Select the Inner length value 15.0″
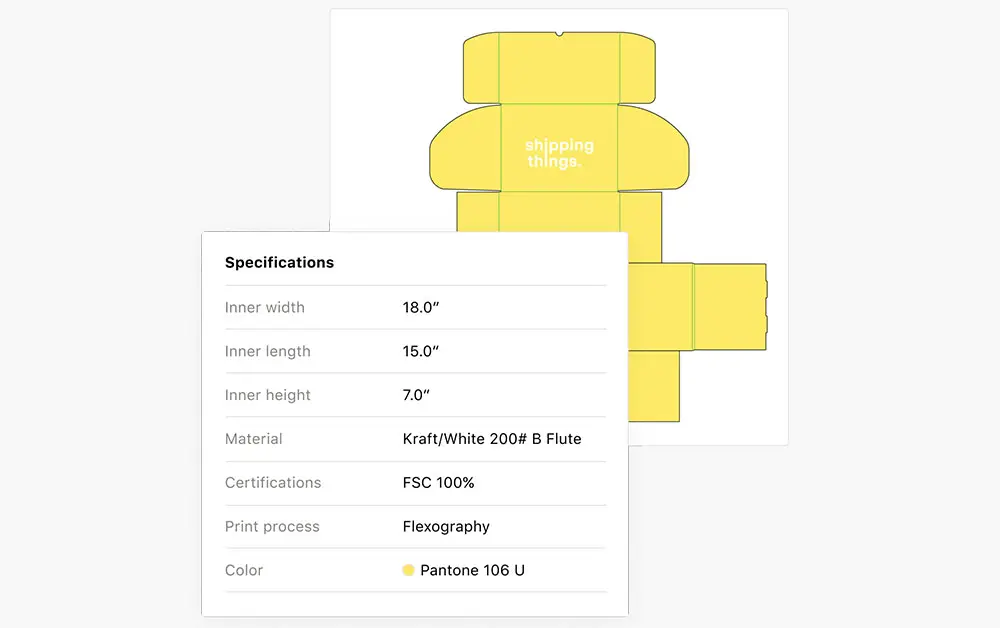The height and width of the screenshot is (628, 1000). (x=421, y=351)
